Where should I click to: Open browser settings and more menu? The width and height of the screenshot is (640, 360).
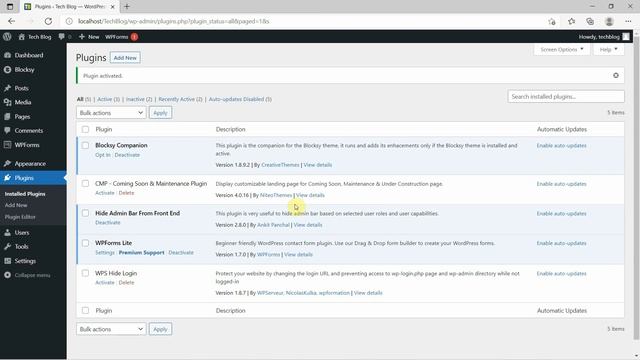[628, 21]
